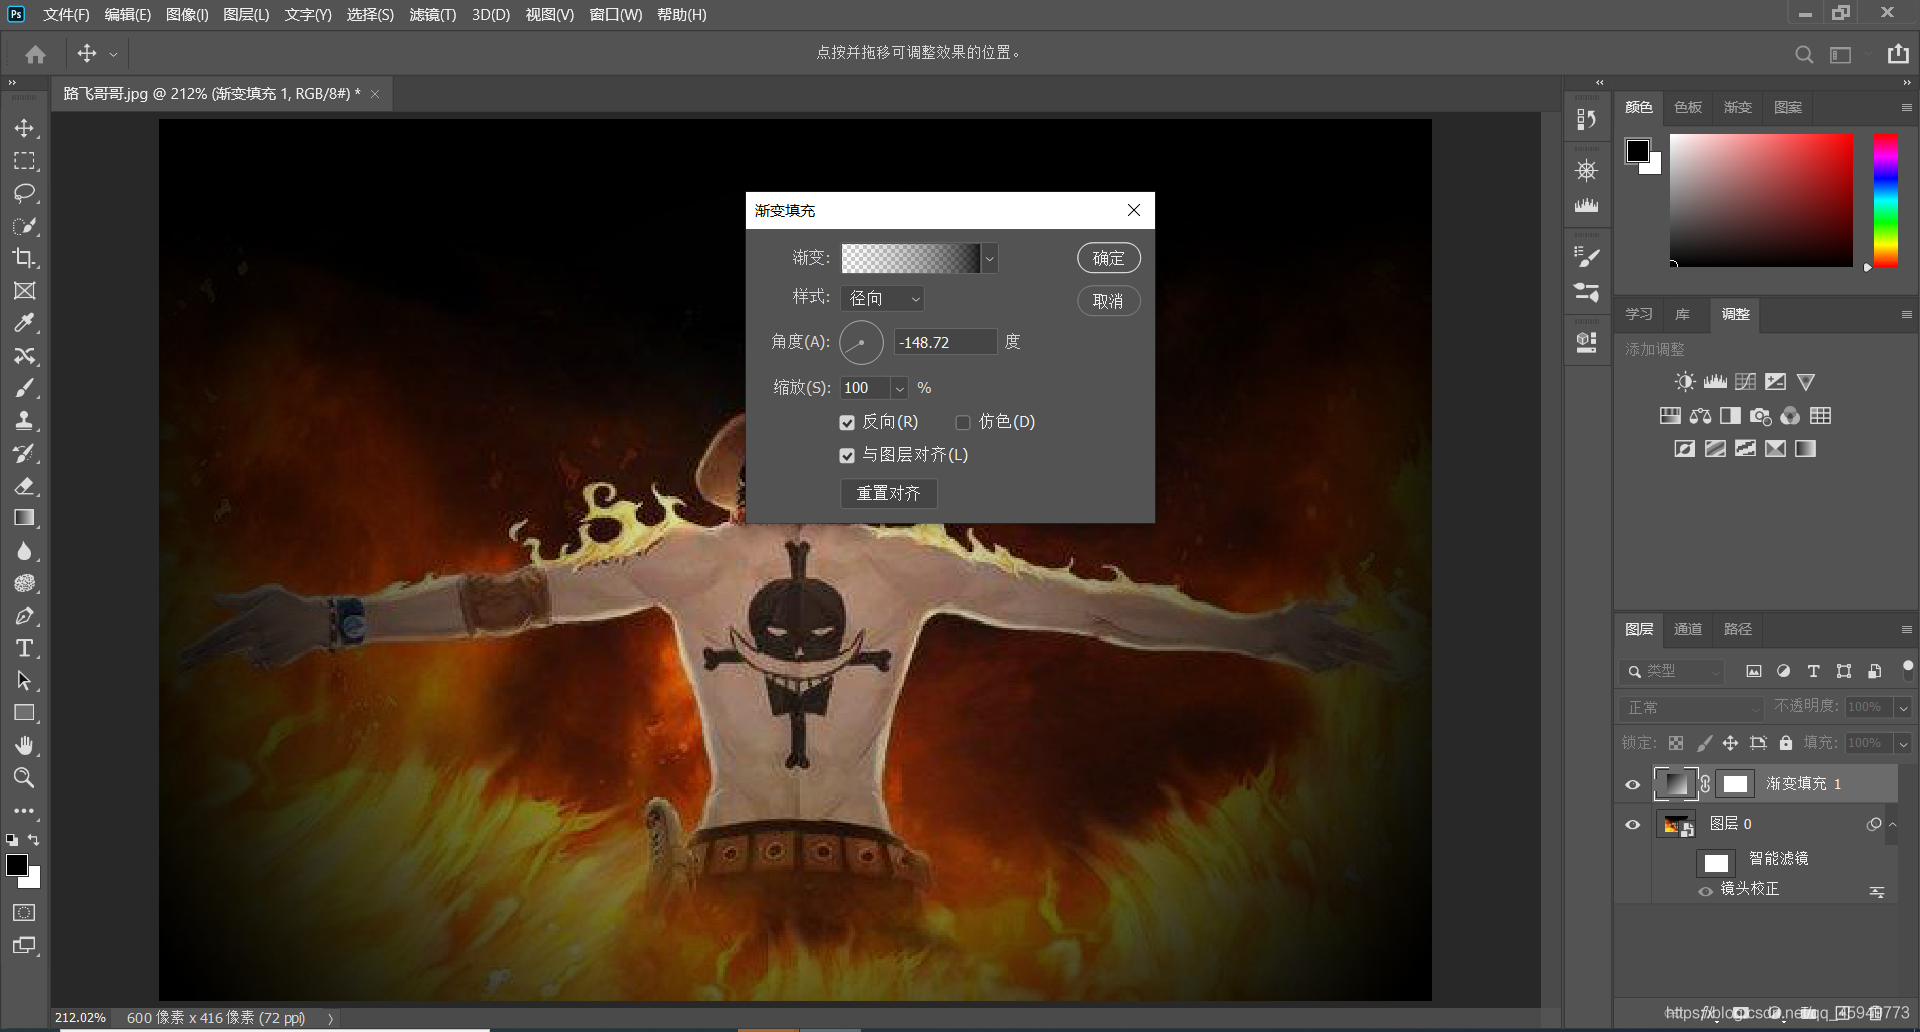Viewport: 1920px width, 1032px height.
Task: Select the Eyedropper tool
Action: pos(24,323)
